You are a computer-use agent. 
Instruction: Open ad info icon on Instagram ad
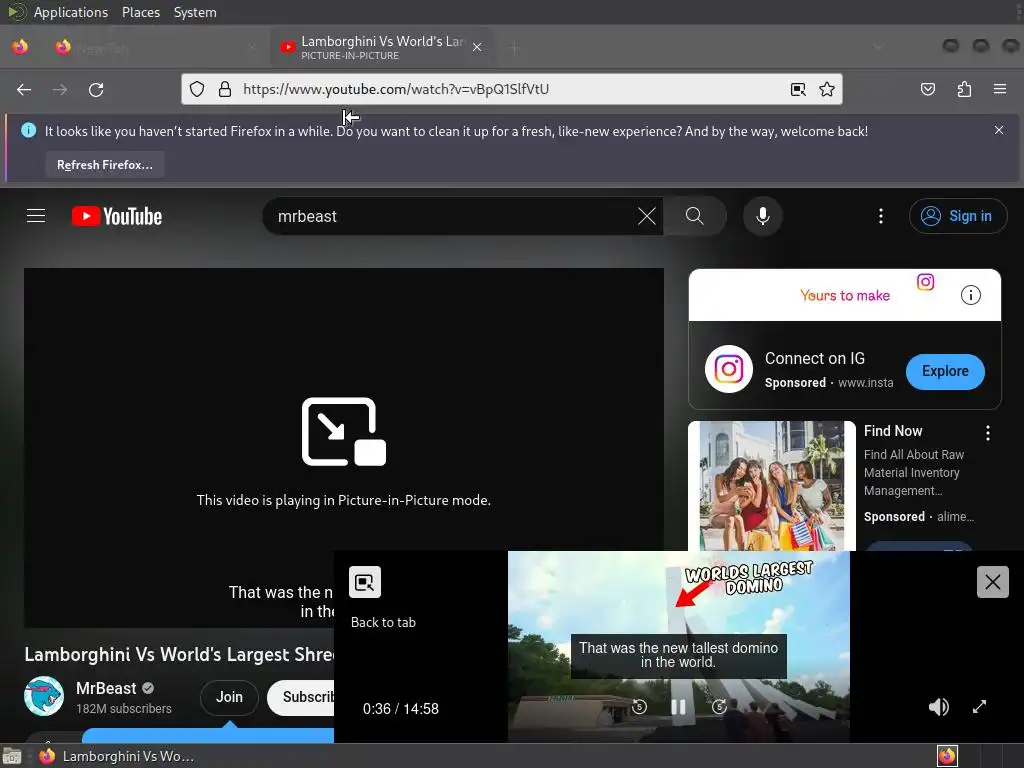[x=970, y=295]
